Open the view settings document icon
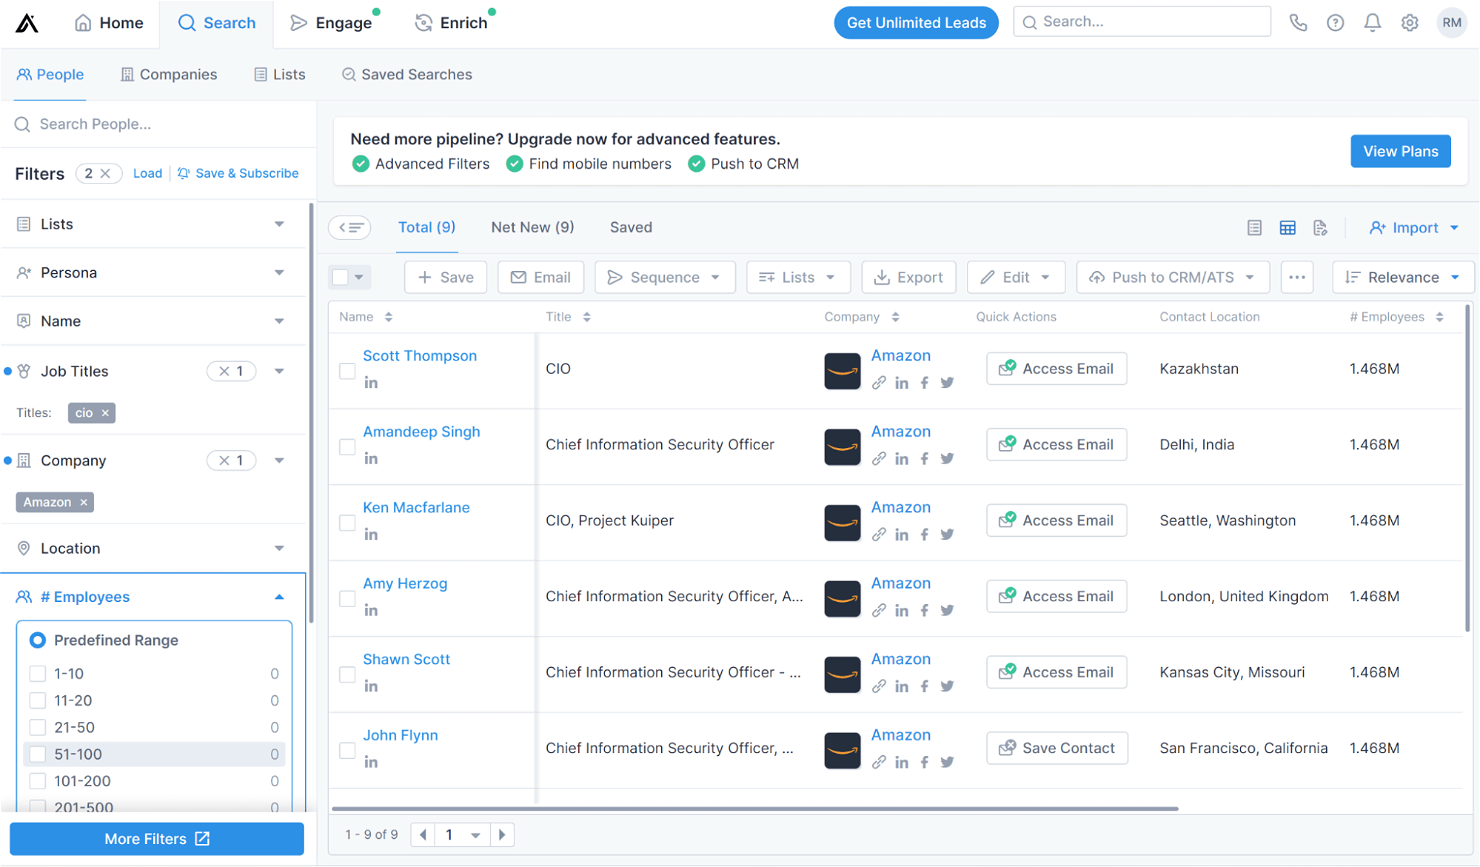This screenshot has height=867, width=1480. [x=1320, y=228]
